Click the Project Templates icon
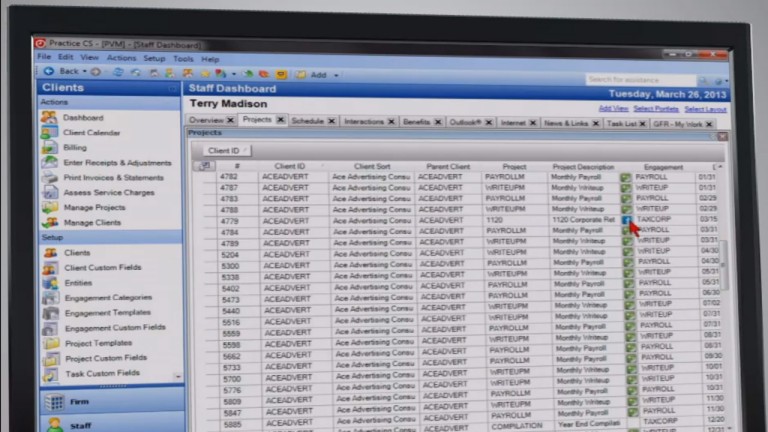Image resolution: width=768 pixels, height=432 pixels. 50,343
